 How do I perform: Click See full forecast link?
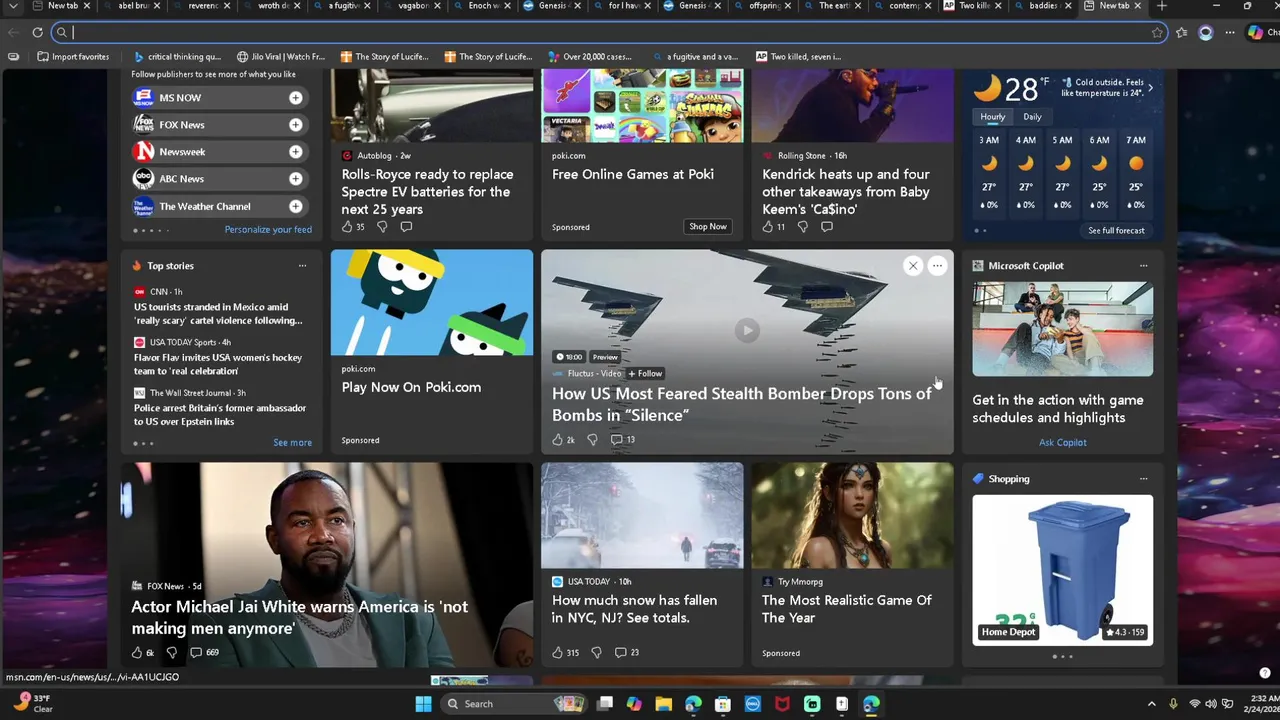pyautogui.click(x=1116, y=231)
